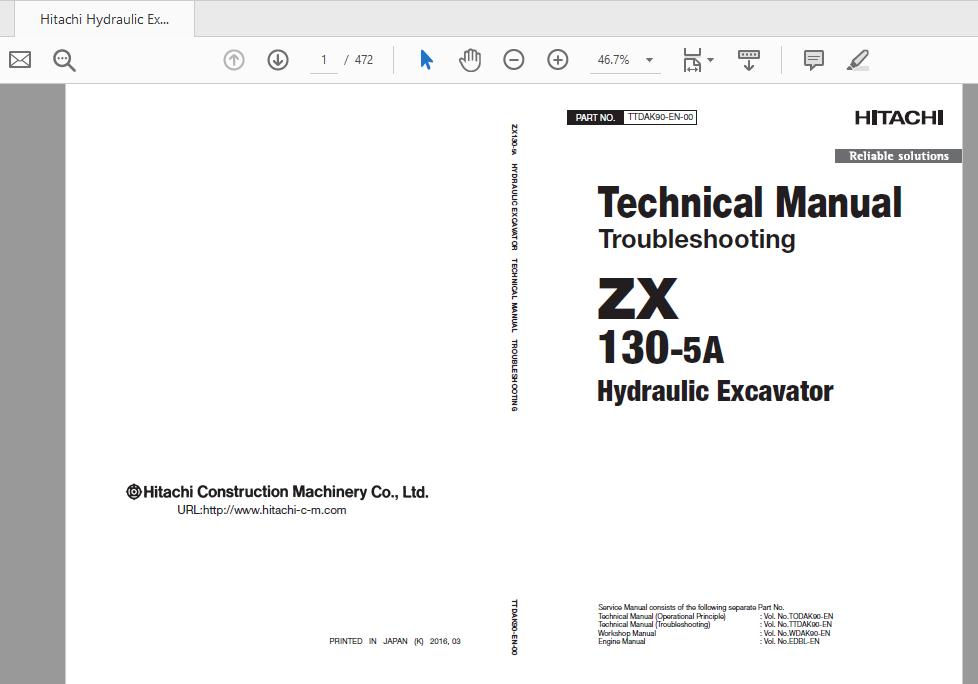Open the document search tool
Viewport: 978px width, 684px height.
pos(63,60)
